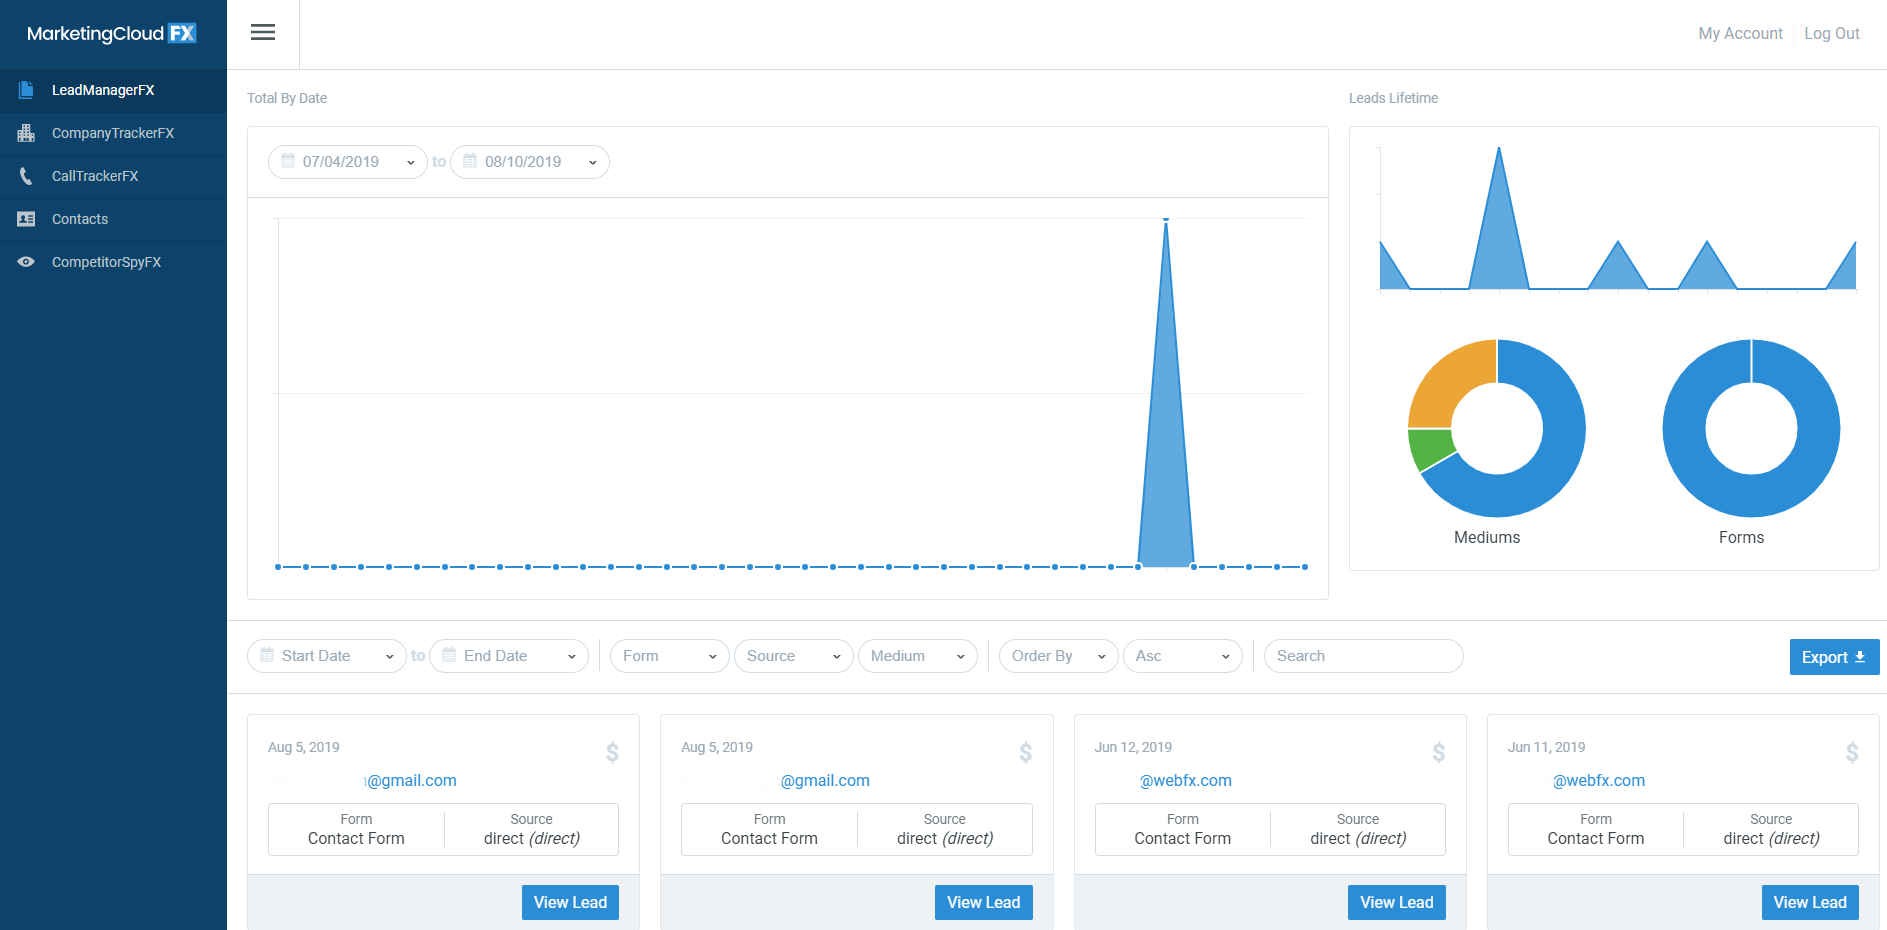Image resolution: width=1887 pixels, height=930 pixels.
Task: Click the Contacts card icon
Action: [26, 219]
